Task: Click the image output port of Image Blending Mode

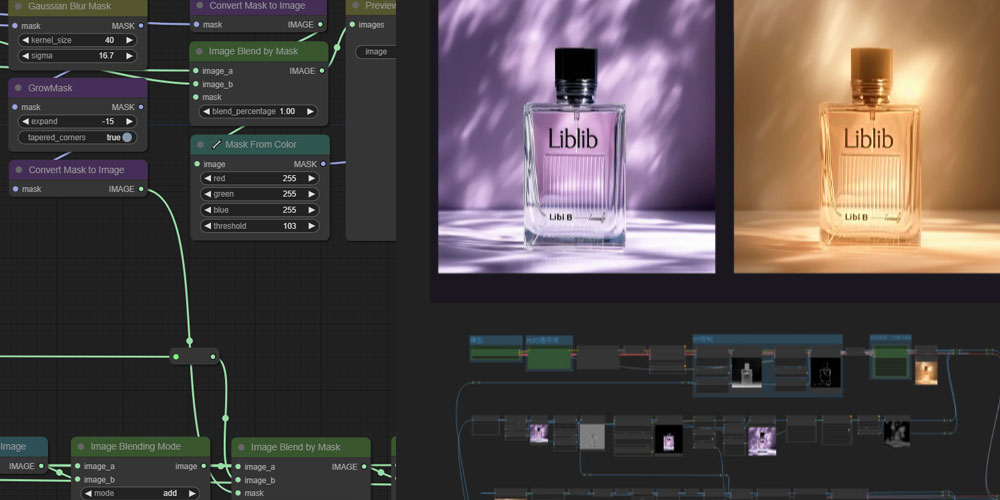Action: tap(203, 466)
